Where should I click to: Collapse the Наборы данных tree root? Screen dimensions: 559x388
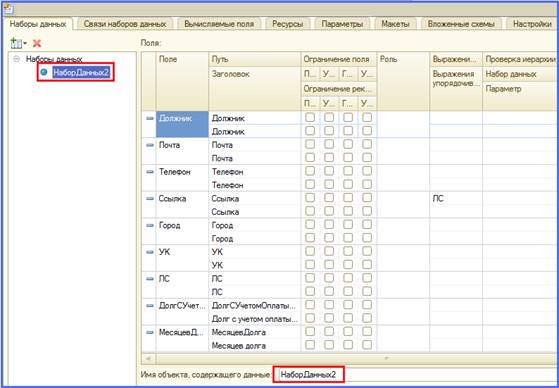16,59
